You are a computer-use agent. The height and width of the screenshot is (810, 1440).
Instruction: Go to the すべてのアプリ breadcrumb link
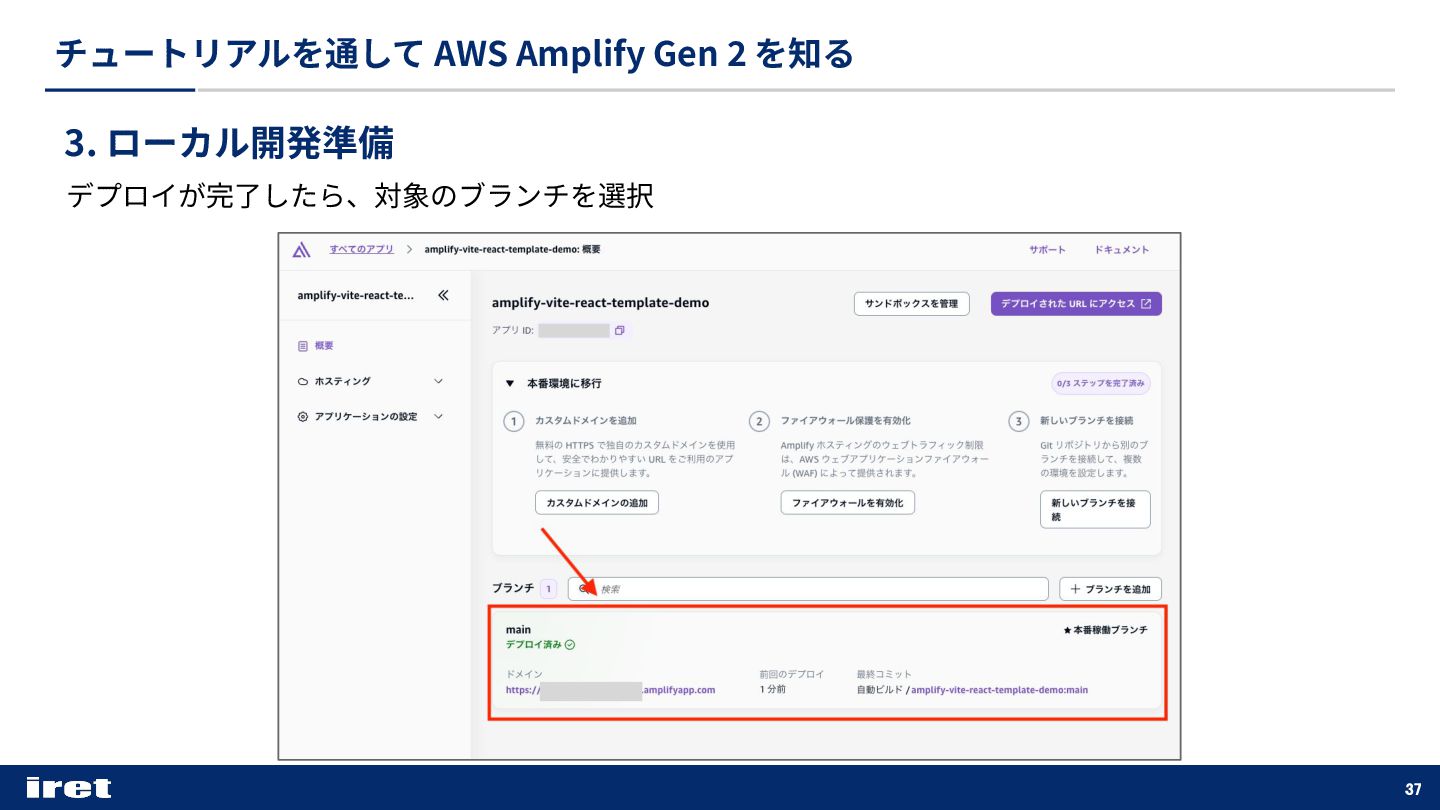pyautogui.click(x=361, y=249)
